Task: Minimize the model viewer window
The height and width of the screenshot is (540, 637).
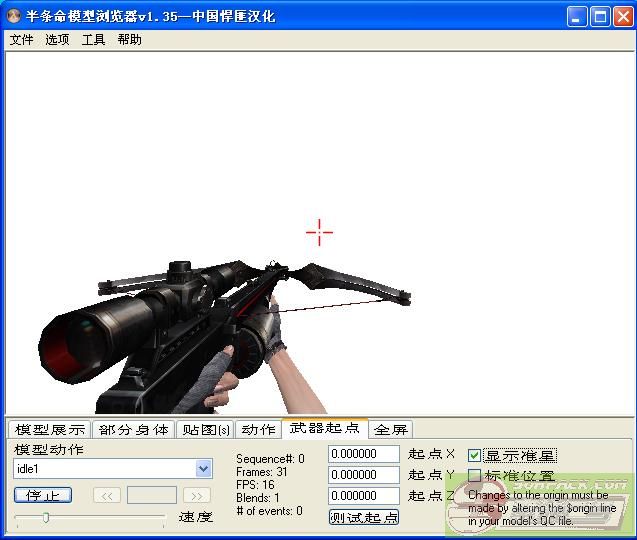Action: (577, 16)
